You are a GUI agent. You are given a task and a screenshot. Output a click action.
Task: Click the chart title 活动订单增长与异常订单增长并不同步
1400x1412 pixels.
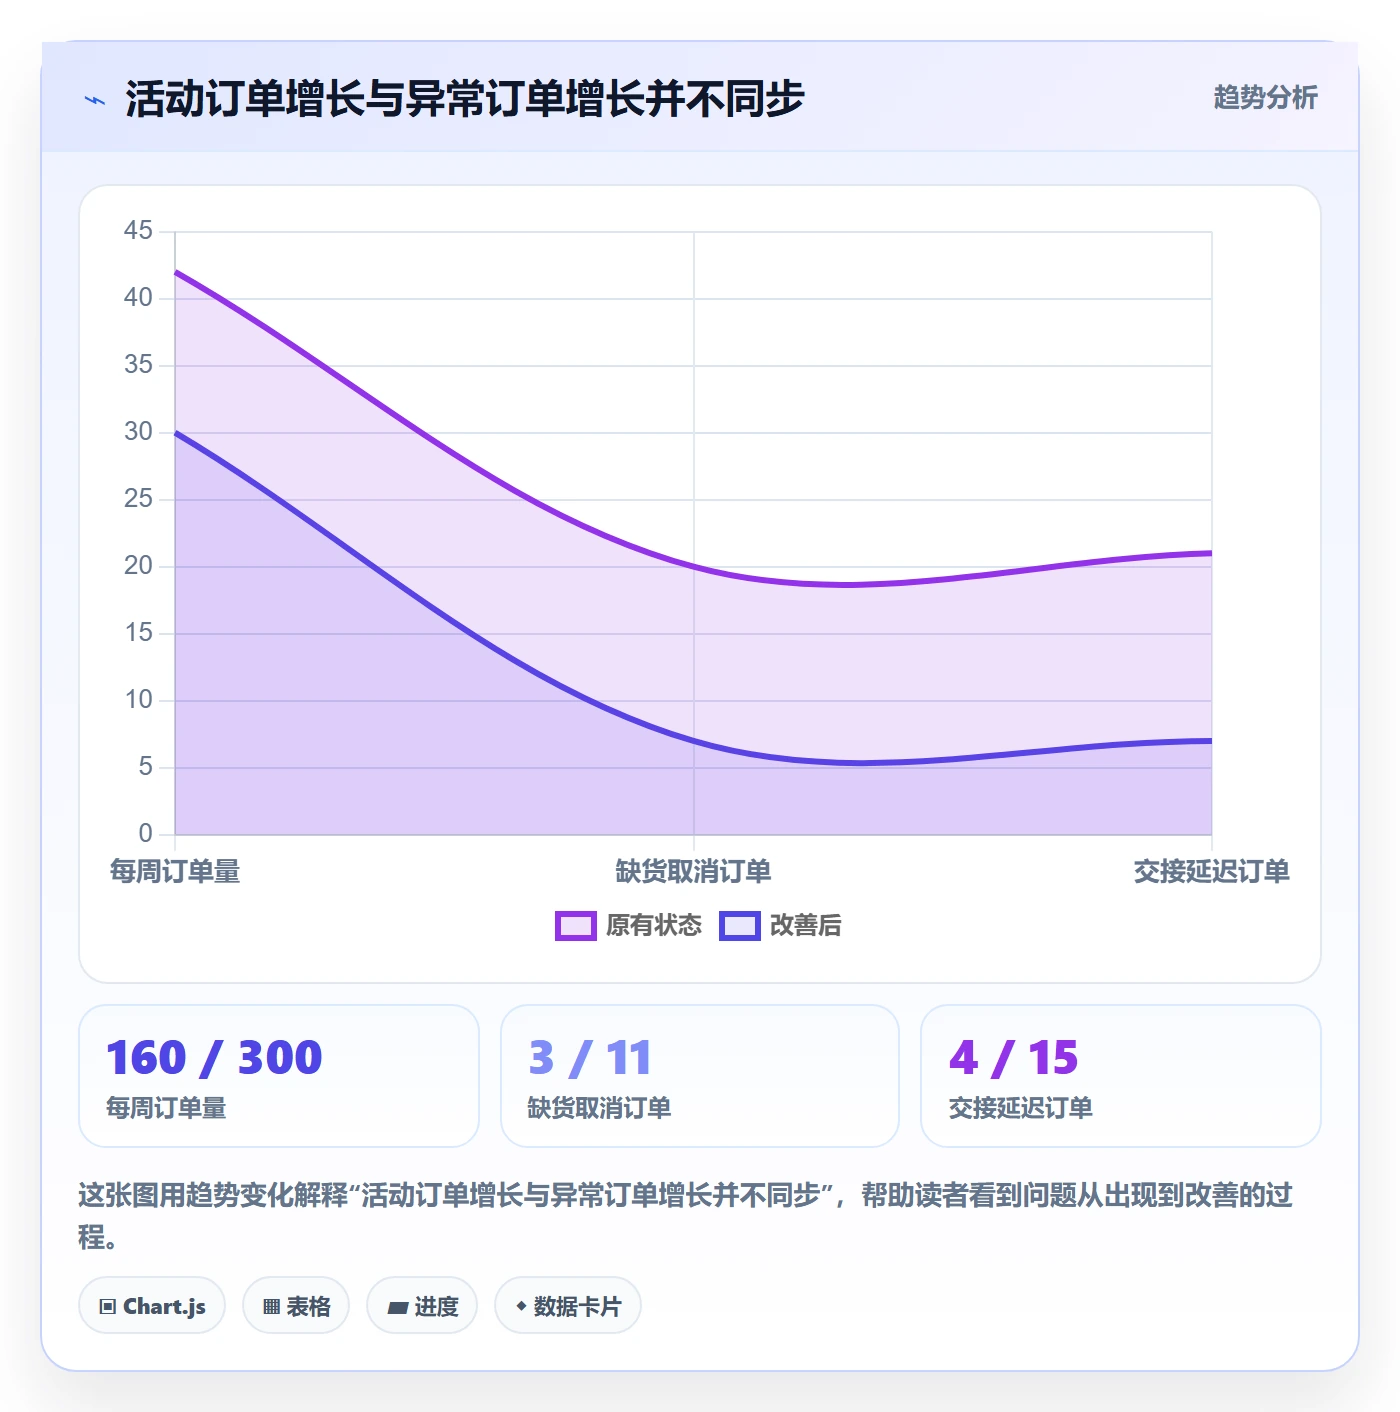[465, 99]
